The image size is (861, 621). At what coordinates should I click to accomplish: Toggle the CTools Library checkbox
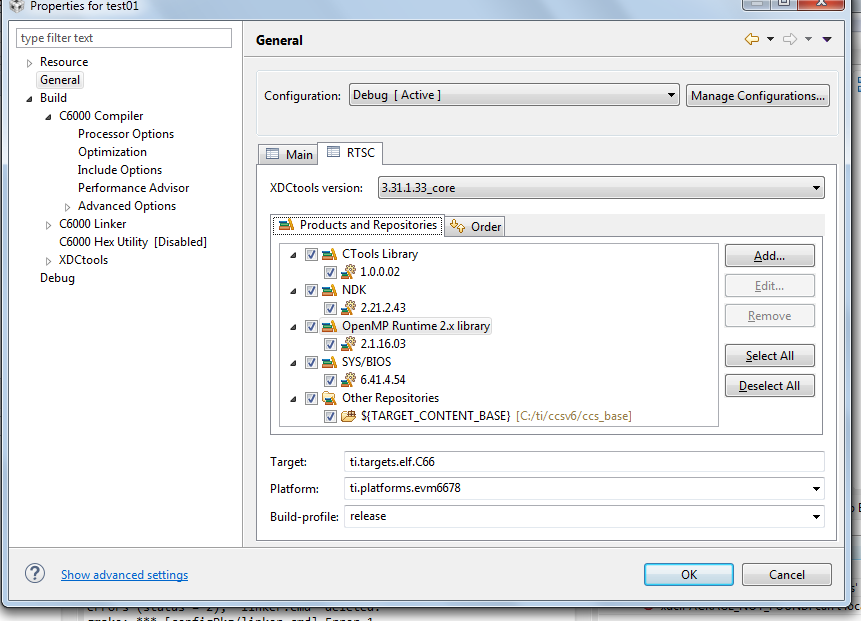[311, 254]
